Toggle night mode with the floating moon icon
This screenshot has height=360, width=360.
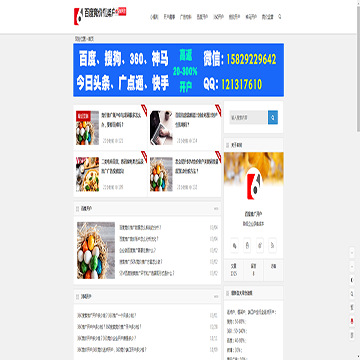(x=352, y=280)
